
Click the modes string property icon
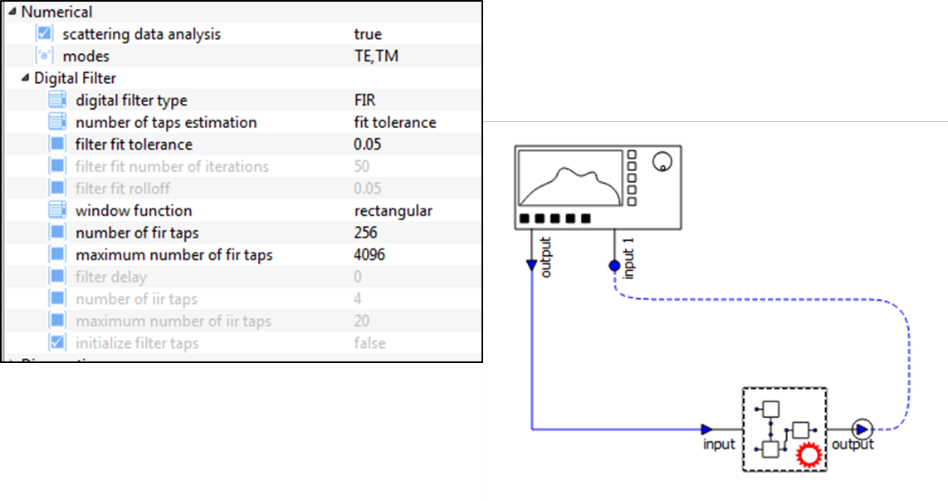(x=44, y=56)
